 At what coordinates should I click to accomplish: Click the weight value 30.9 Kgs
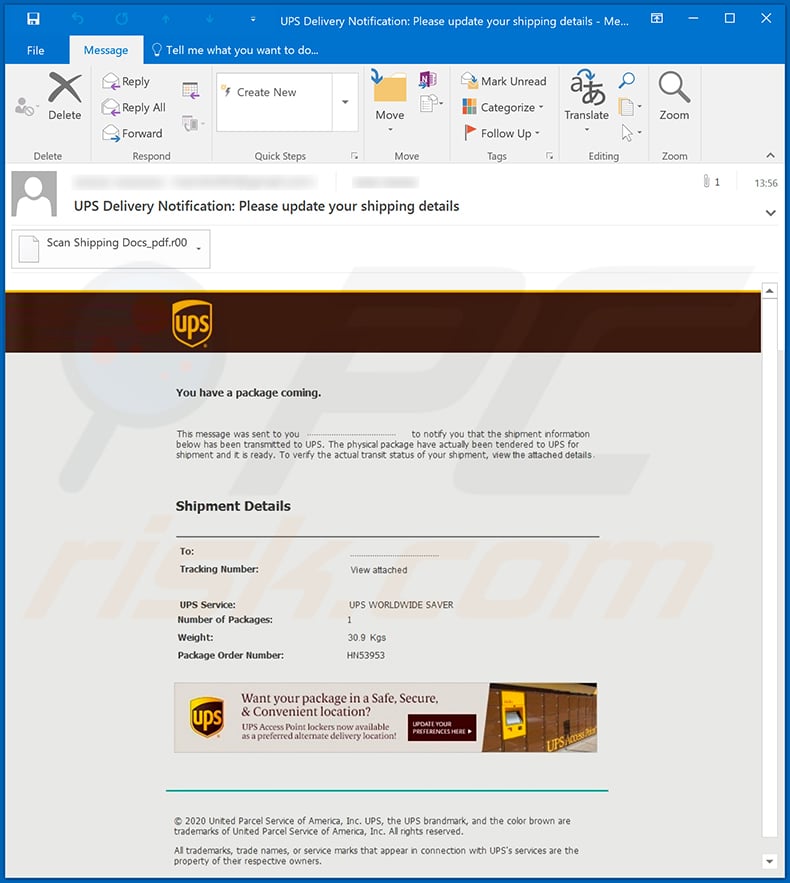[x=367, y=637]
